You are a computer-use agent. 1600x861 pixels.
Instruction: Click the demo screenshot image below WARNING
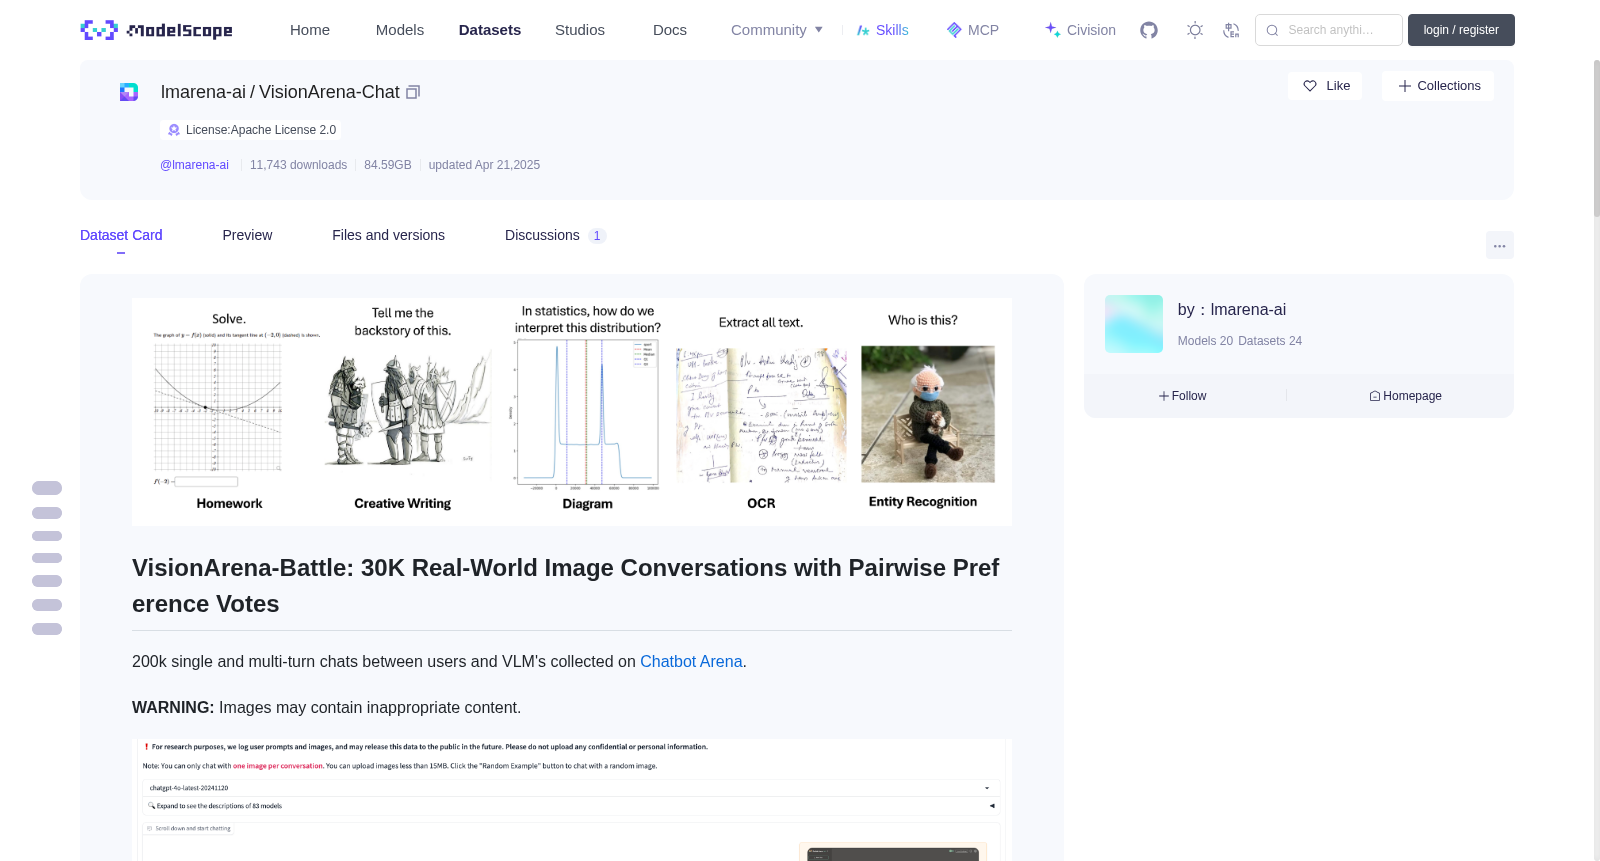572,800
